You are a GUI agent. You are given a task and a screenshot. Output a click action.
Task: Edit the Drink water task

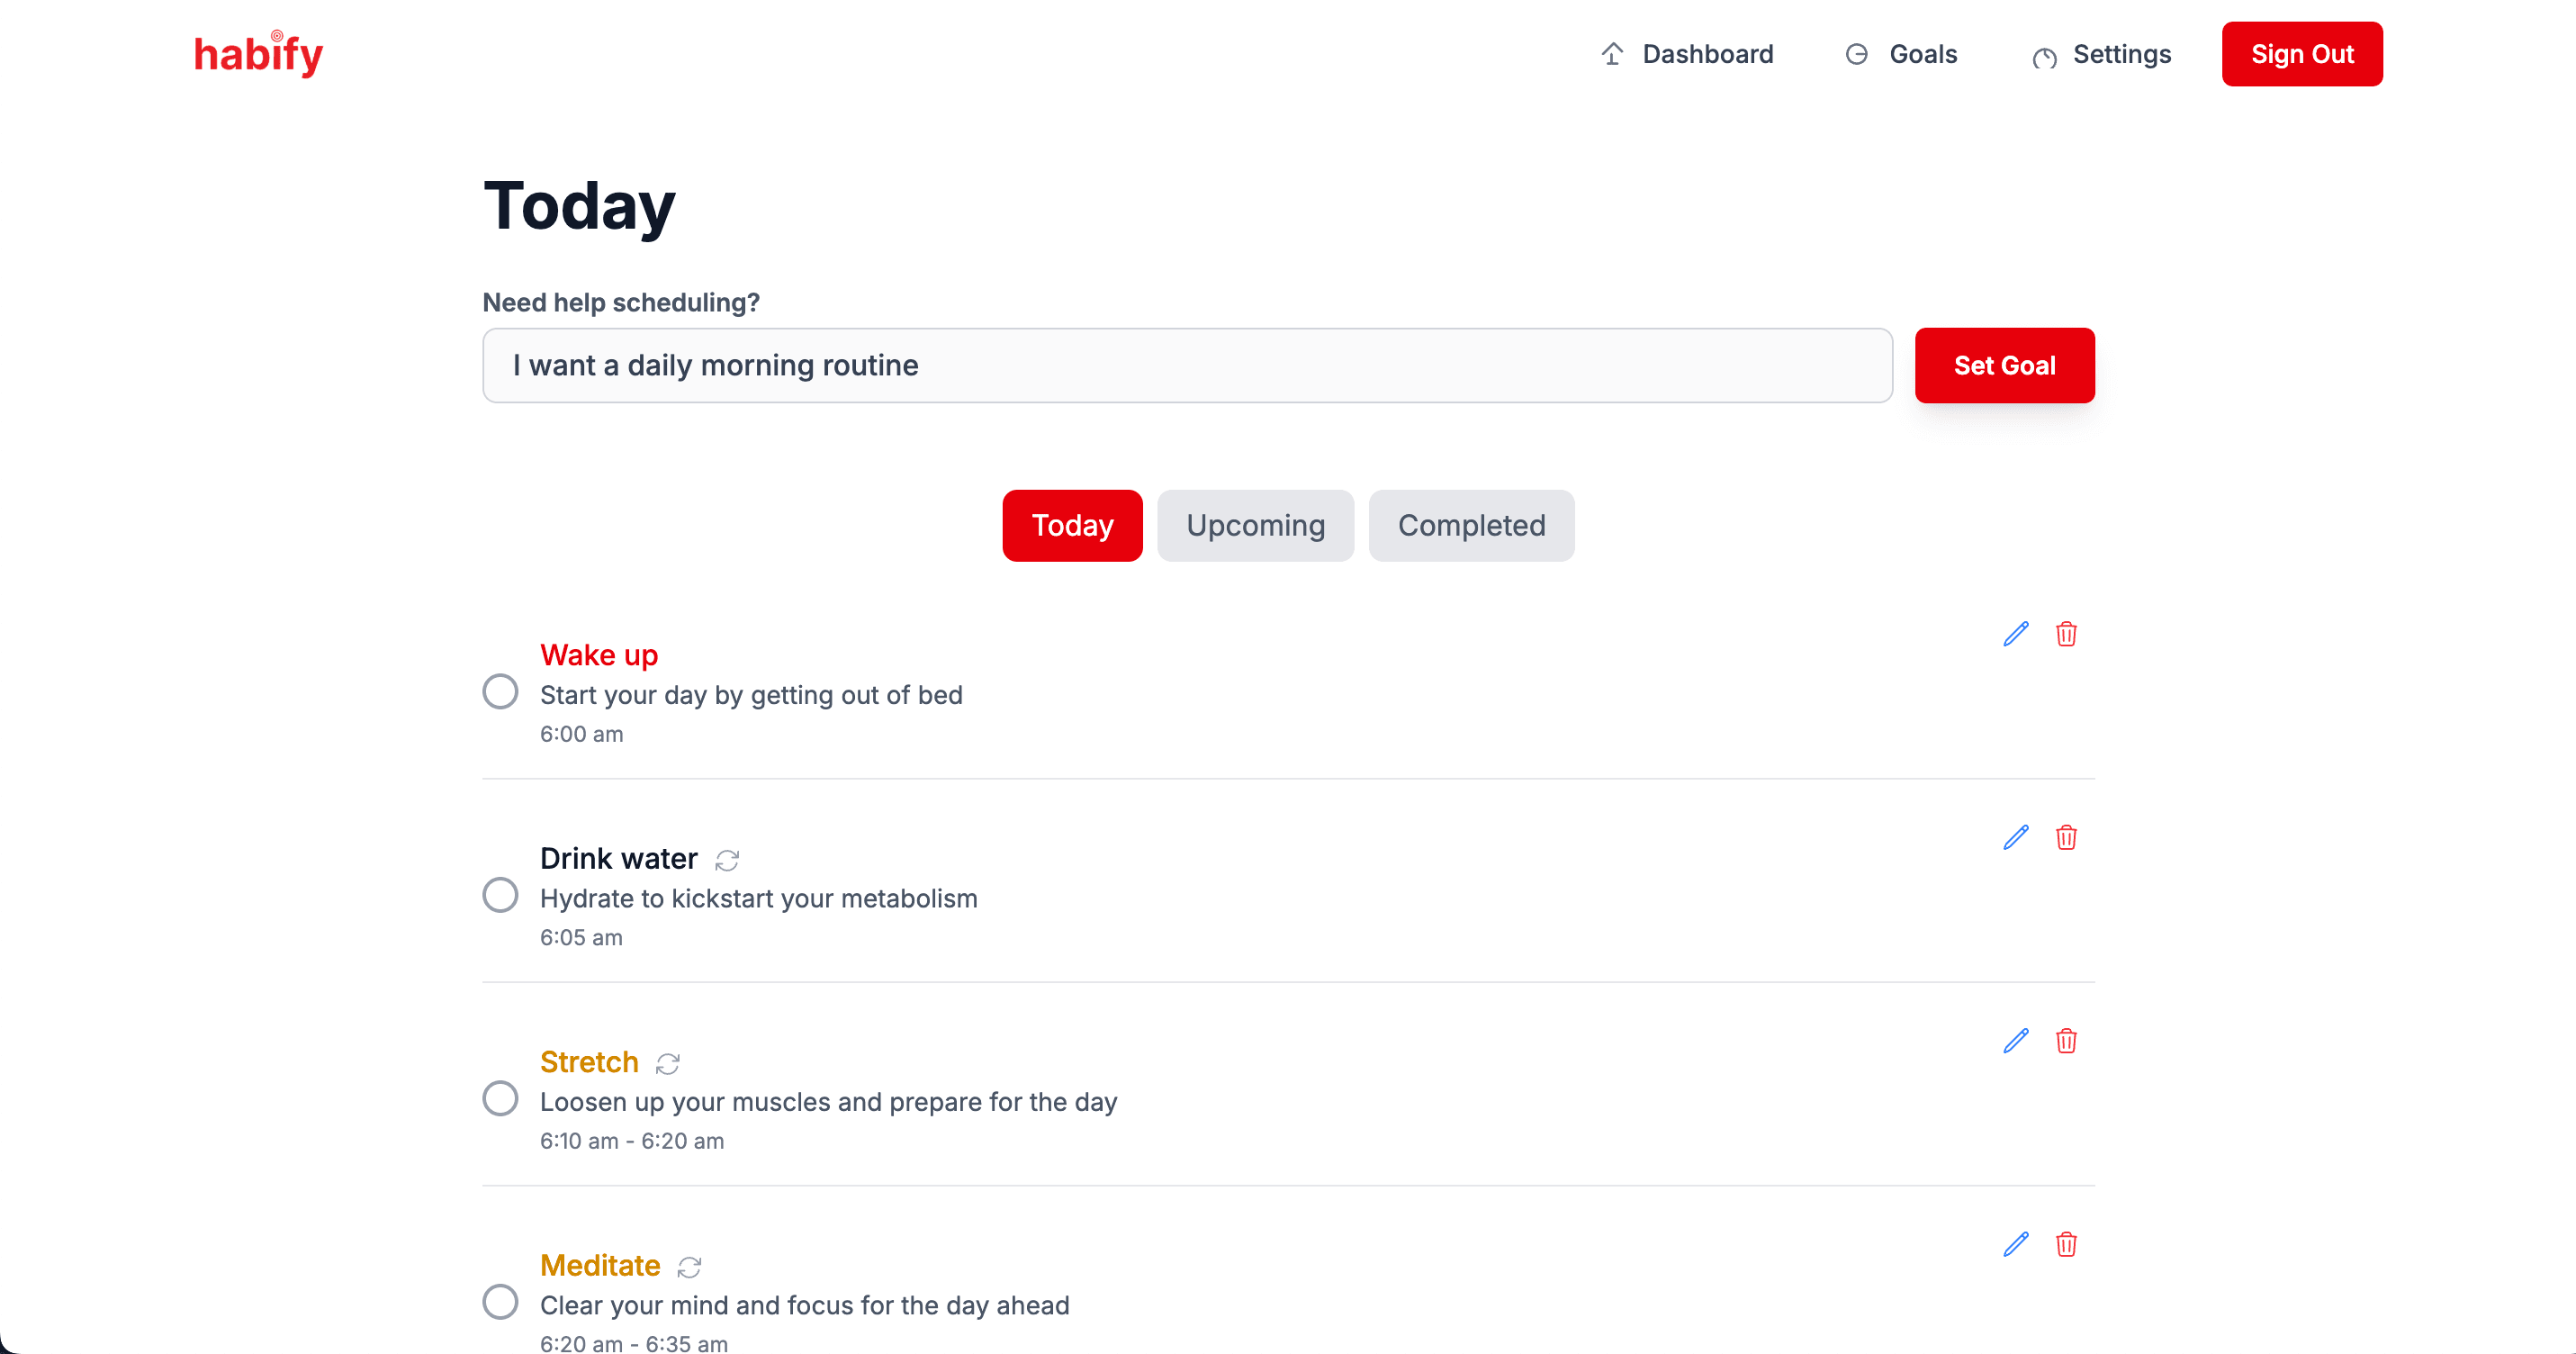point(2015,837)
